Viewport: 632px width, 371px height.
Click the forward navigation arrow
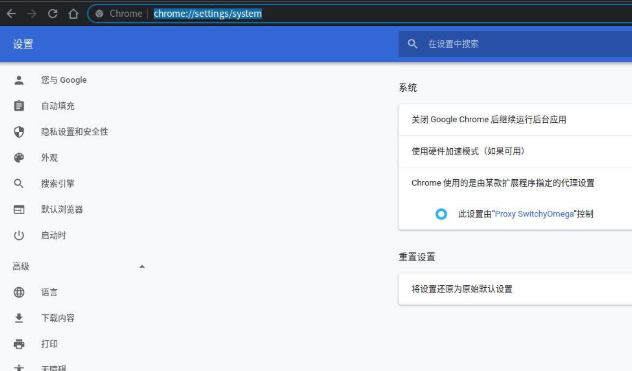point(32,14)
